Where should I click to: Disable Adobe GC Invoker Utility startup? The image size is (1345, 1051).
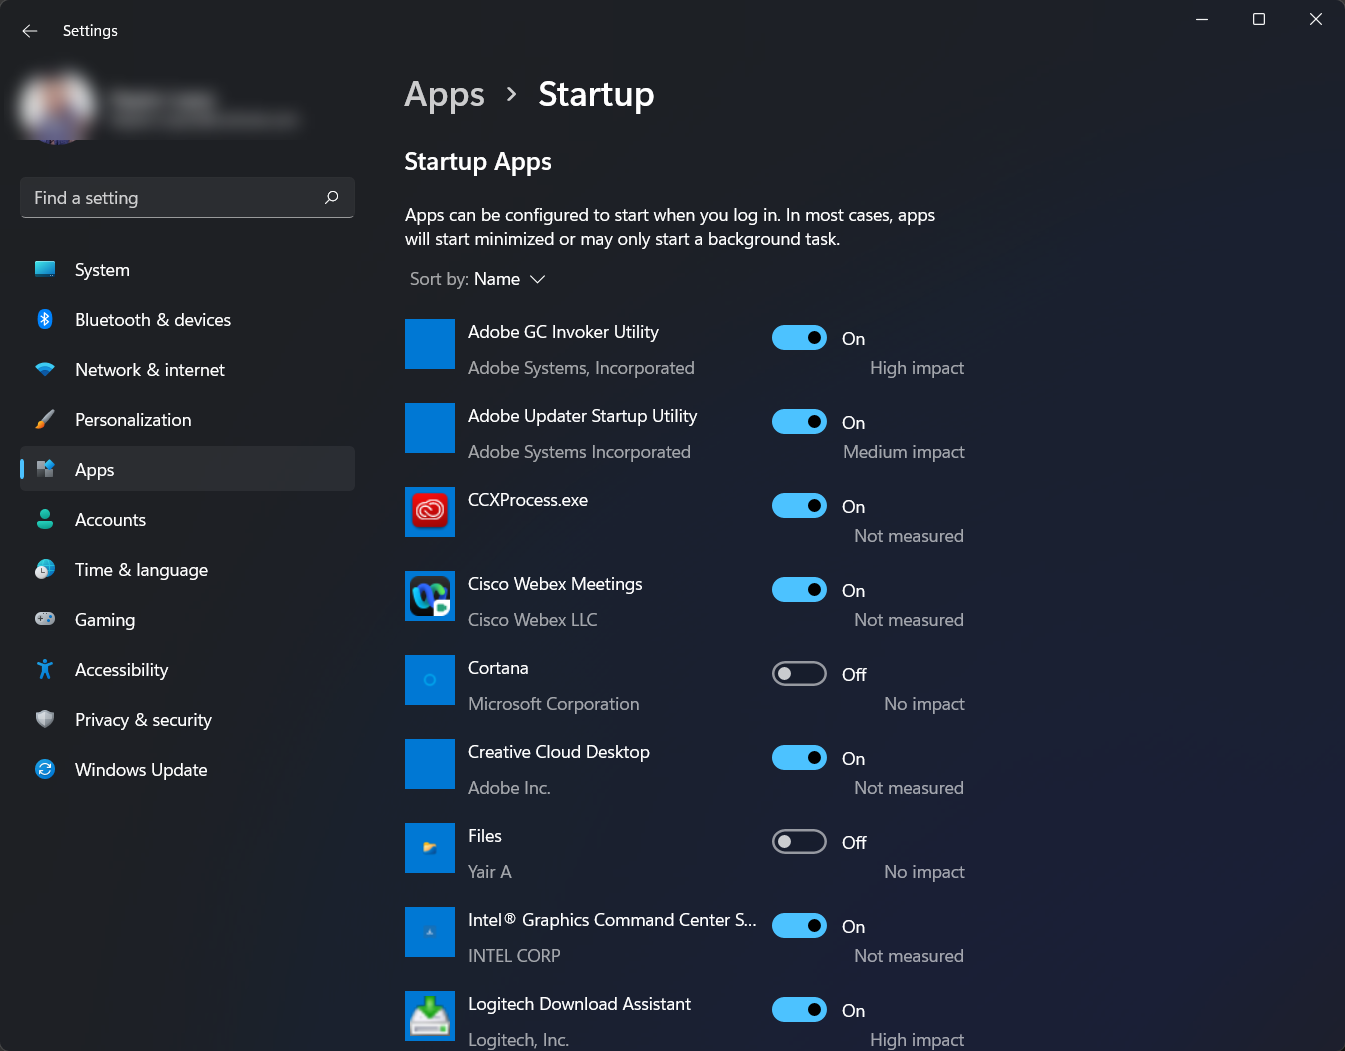799,338
